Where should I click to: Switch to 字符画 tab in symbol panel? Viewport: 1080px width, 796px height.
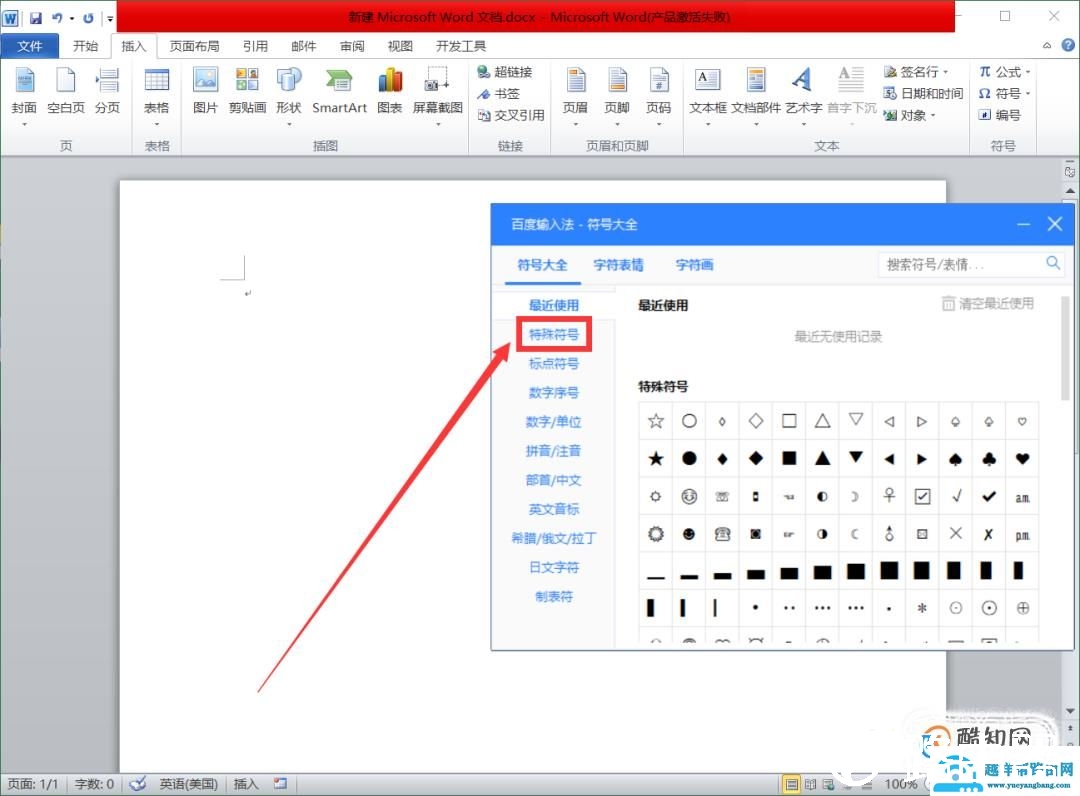[694, 265]
